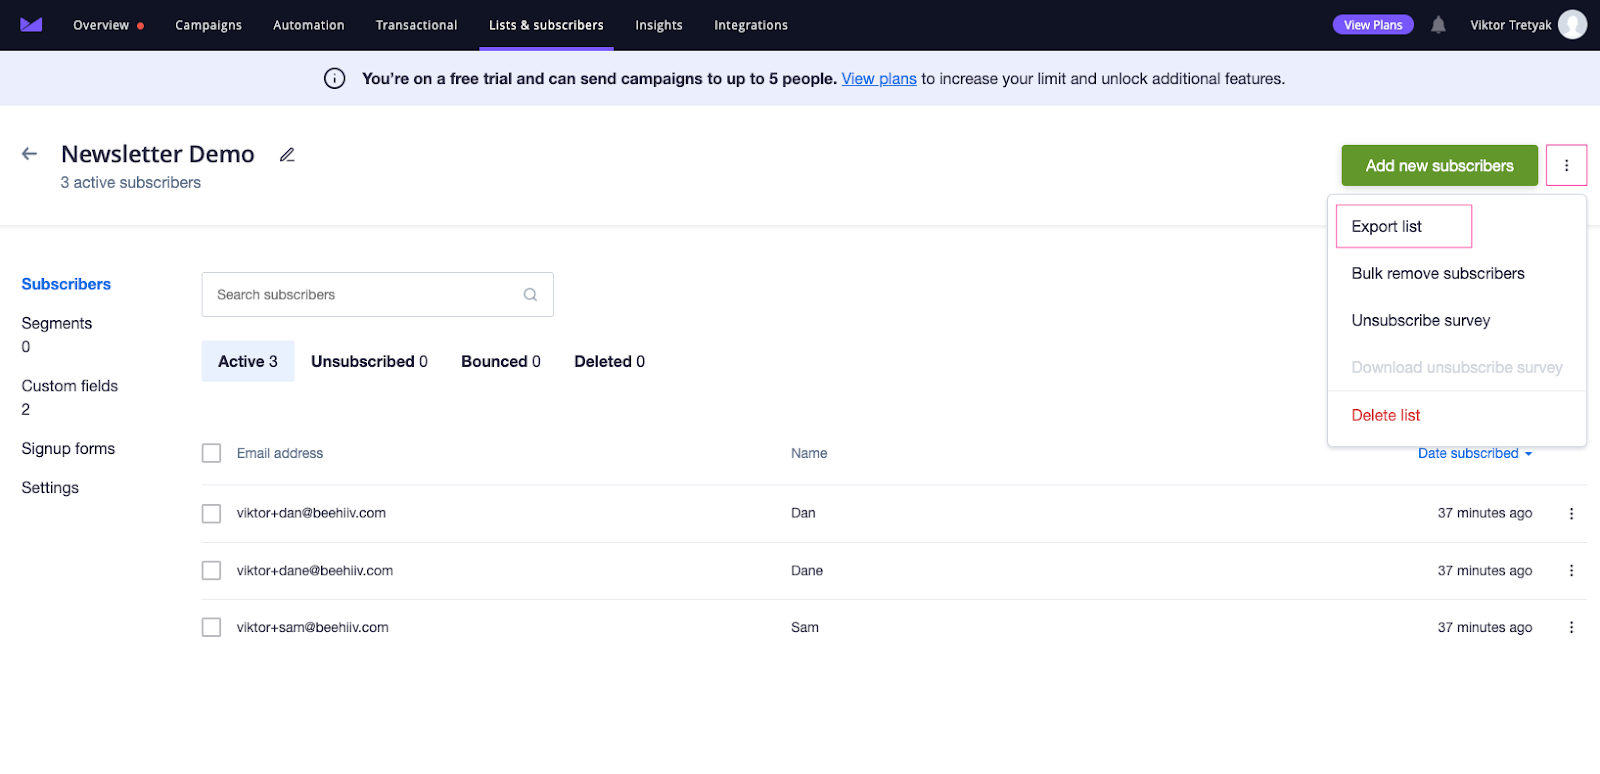The width and height of the screenshot is (1600, 774).
Task: Click the magnifier icon in search box
Action: tap(530, 295)
